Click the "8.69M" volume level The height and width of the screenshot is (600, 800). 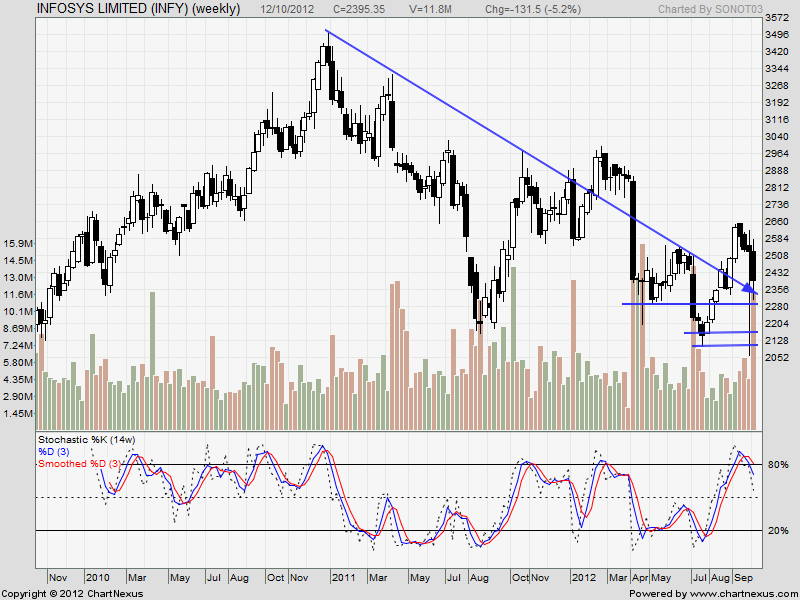20,328
